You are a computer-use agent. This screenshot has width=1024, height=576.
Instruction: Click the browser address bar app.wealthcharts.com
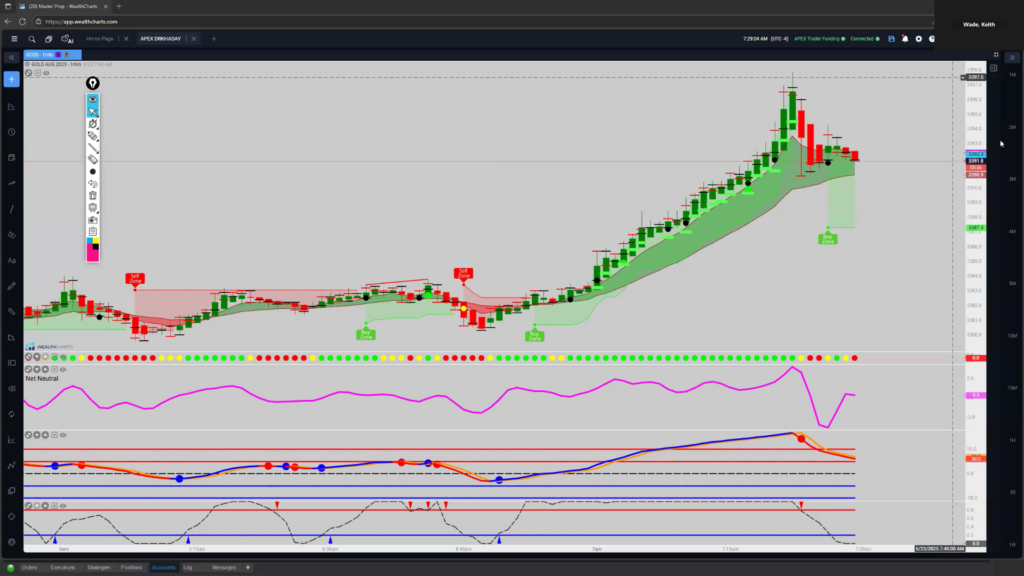(82, 22)
